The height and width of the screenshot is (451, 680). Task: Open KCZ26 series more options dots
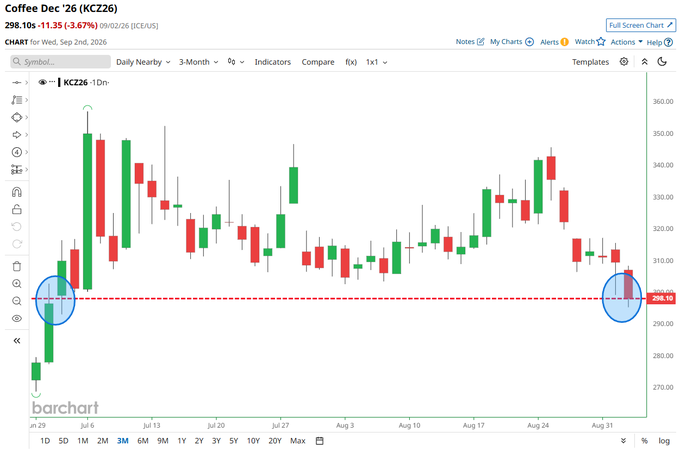[52, 82]
